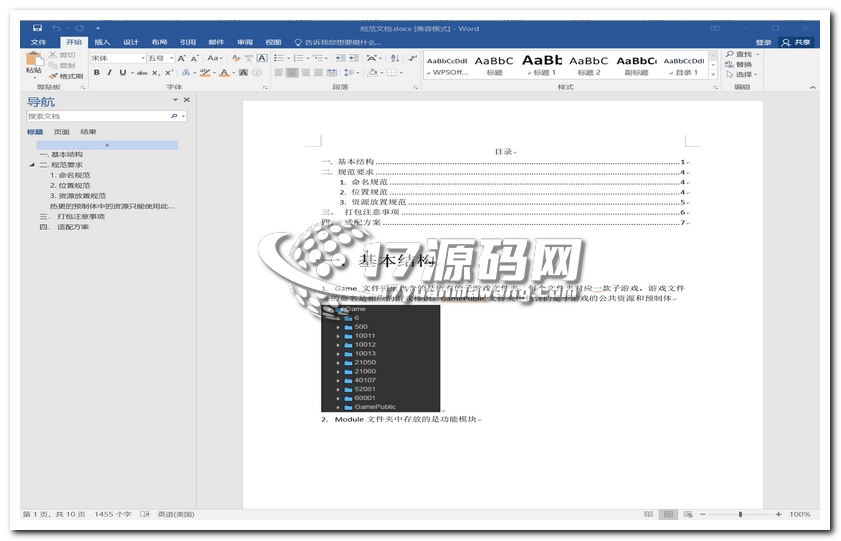Viewport: 841px width, 541px height.
Task: Click the Character Border A icon
Action: (262, 58)
